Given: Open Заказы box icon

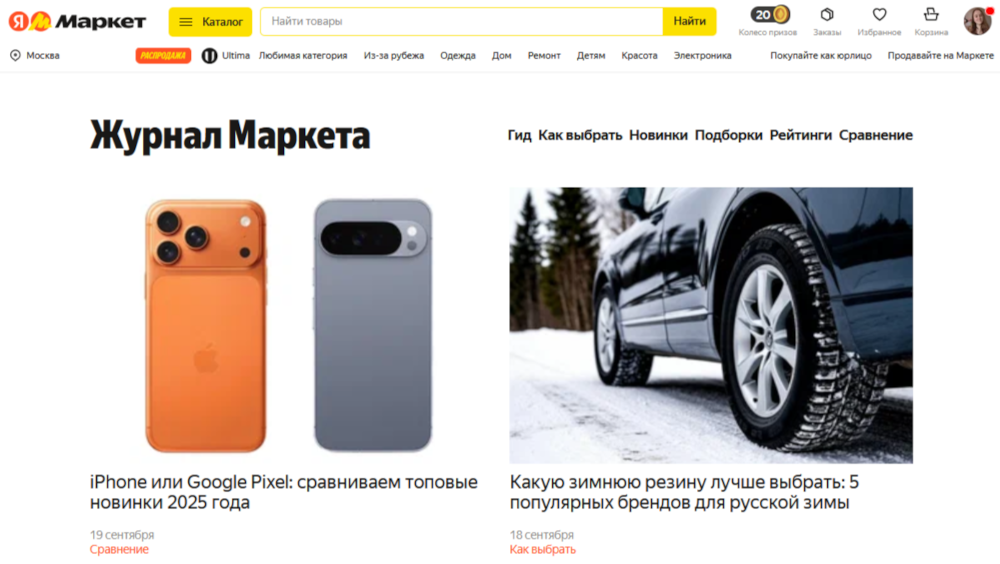Looking at the screenshot, I should pos(827,14).
